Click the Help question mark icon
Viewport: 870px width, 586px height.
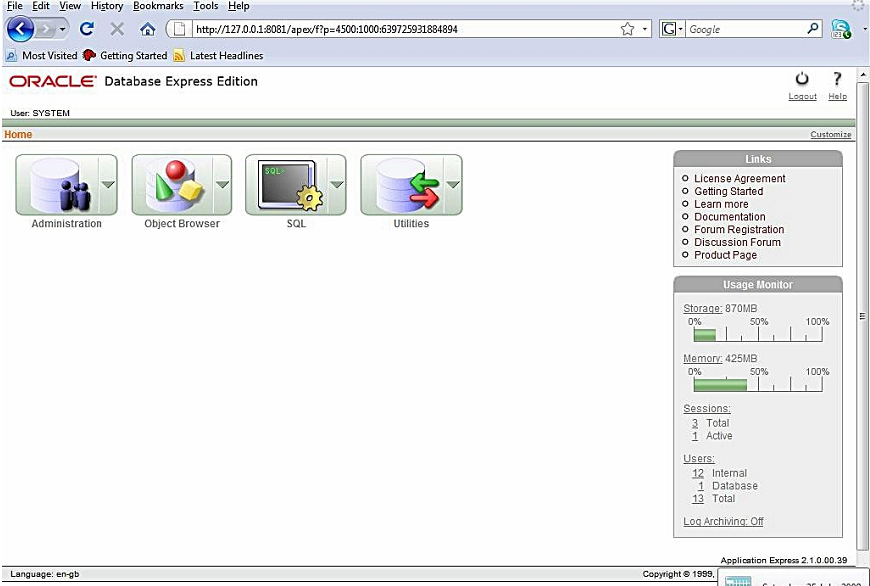pyautogui.click(x=837, y=79)
